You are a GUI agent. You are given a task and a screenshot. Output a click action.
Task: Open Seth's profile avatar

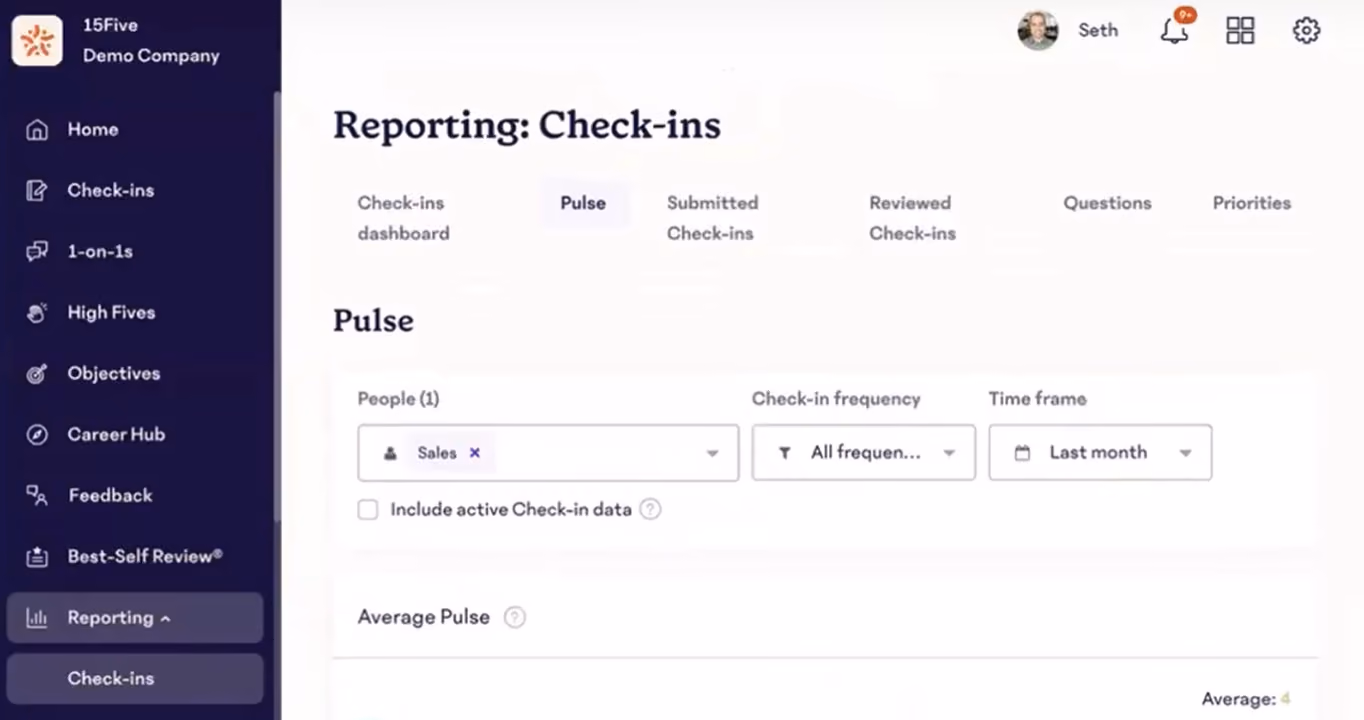(x=1038, y=31)
